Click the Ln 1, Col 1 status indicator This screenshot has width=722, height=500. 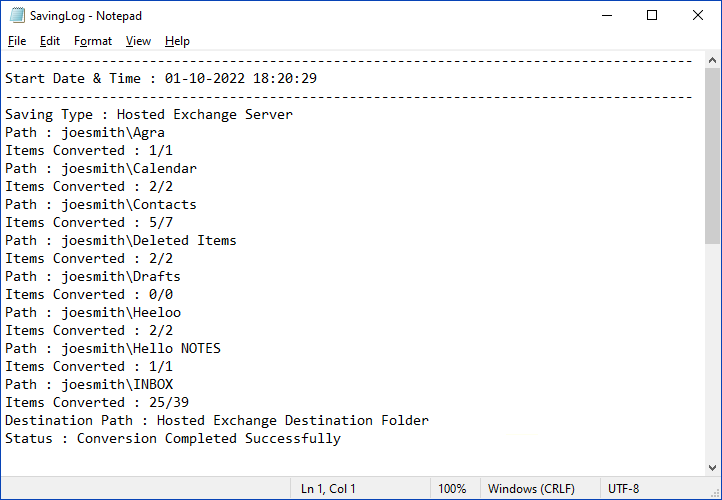[x=328, y=488]
